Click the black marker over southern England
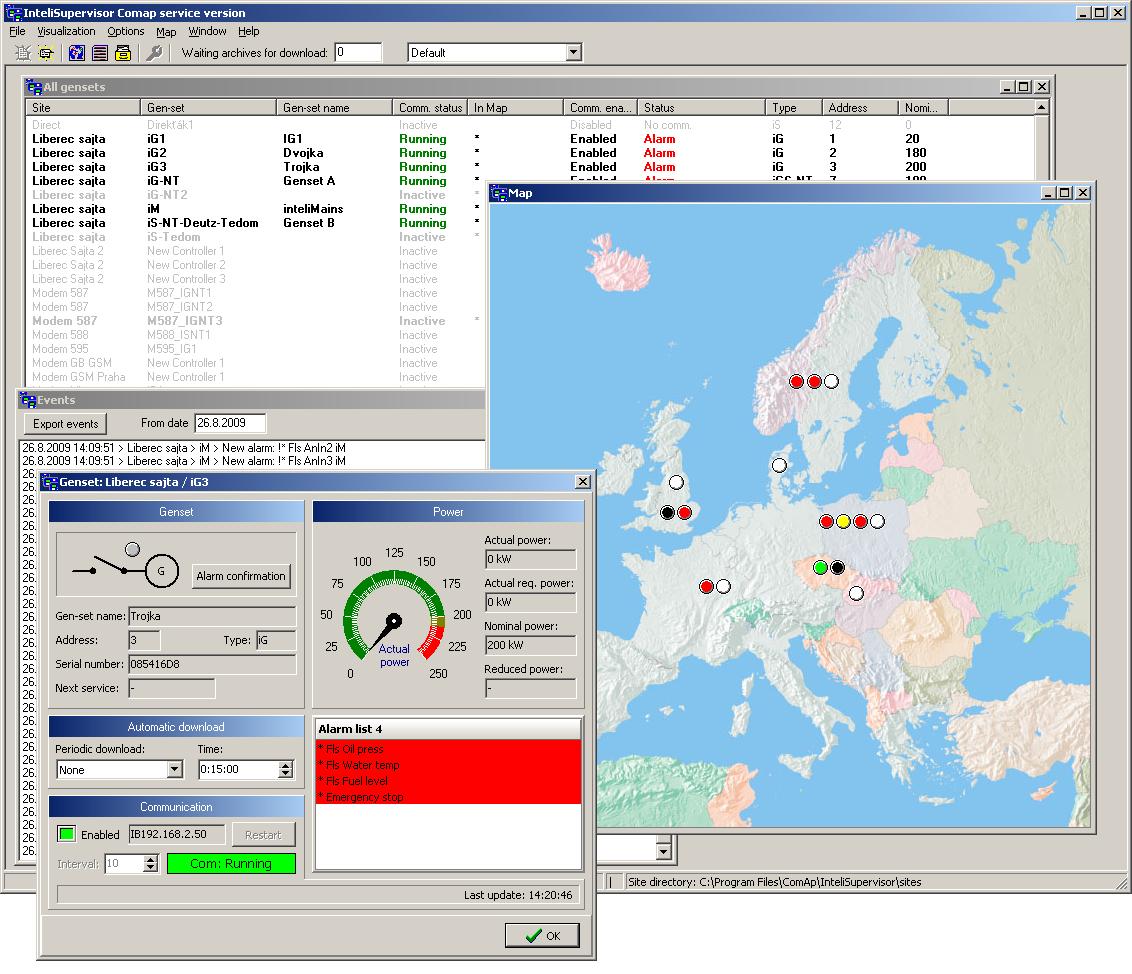Screen dimensions: 1132x974 tap(668, 513)
